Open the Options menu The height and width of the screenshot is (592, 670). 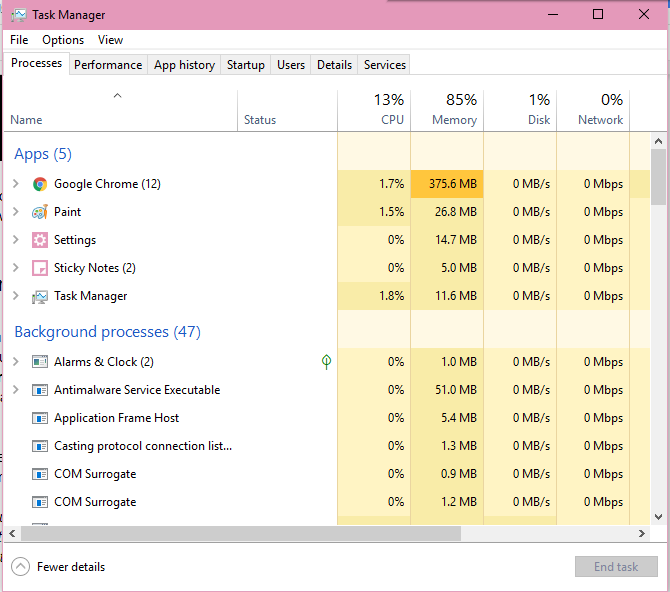[x=63, y=40]
